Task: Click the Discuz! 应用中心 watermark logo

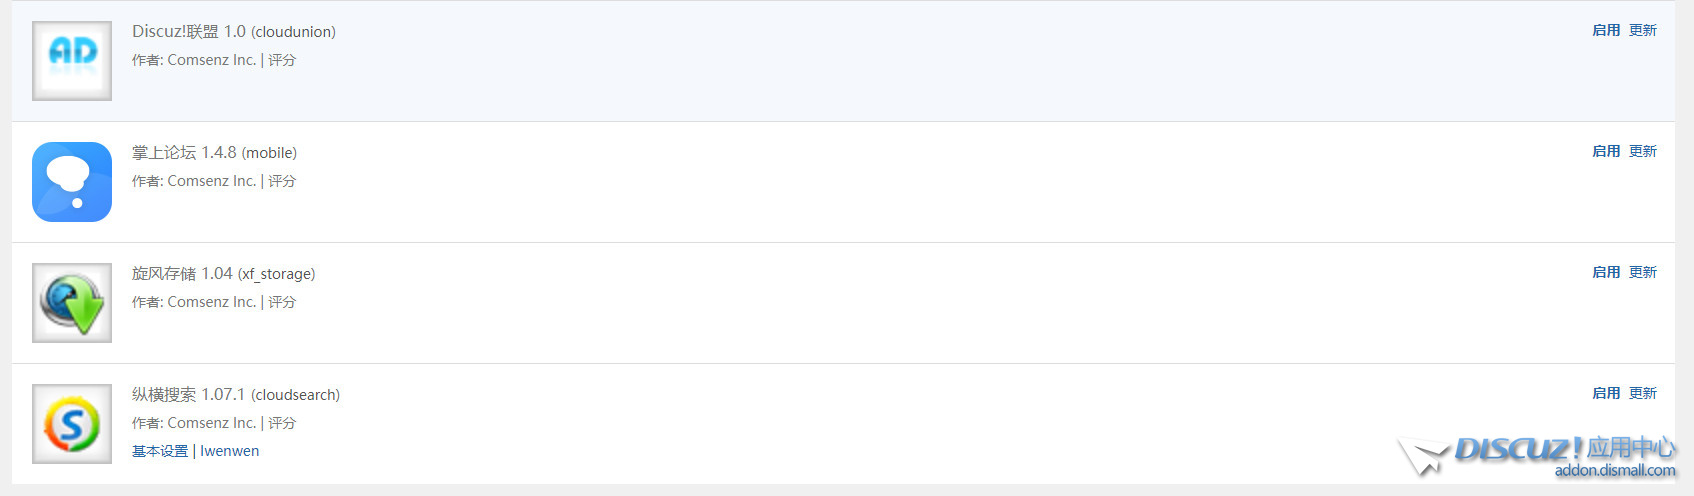Action: [x=1540, y=456]
